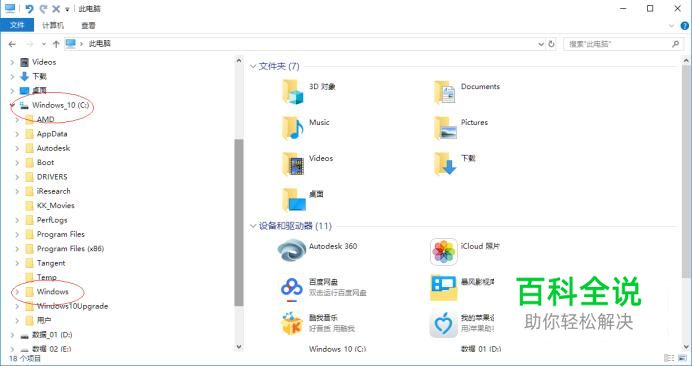The width and height of the screenshot is (692, 366).
Task: Select the Tangent folder in tree
Action: pos(51,263)
